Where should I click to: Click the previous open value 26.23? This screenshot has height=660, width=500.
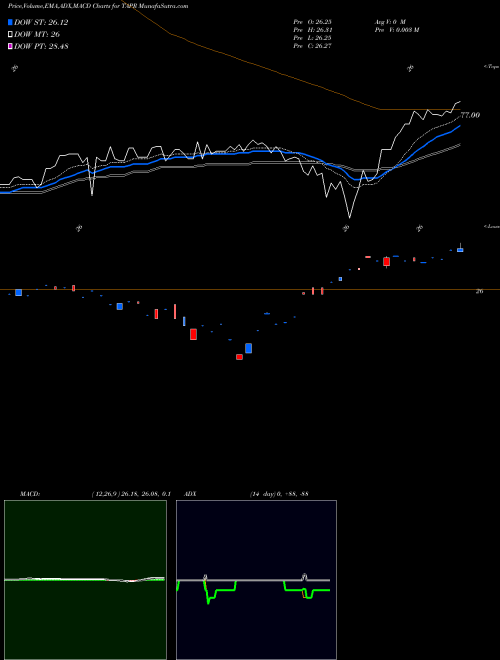[312, 21]
